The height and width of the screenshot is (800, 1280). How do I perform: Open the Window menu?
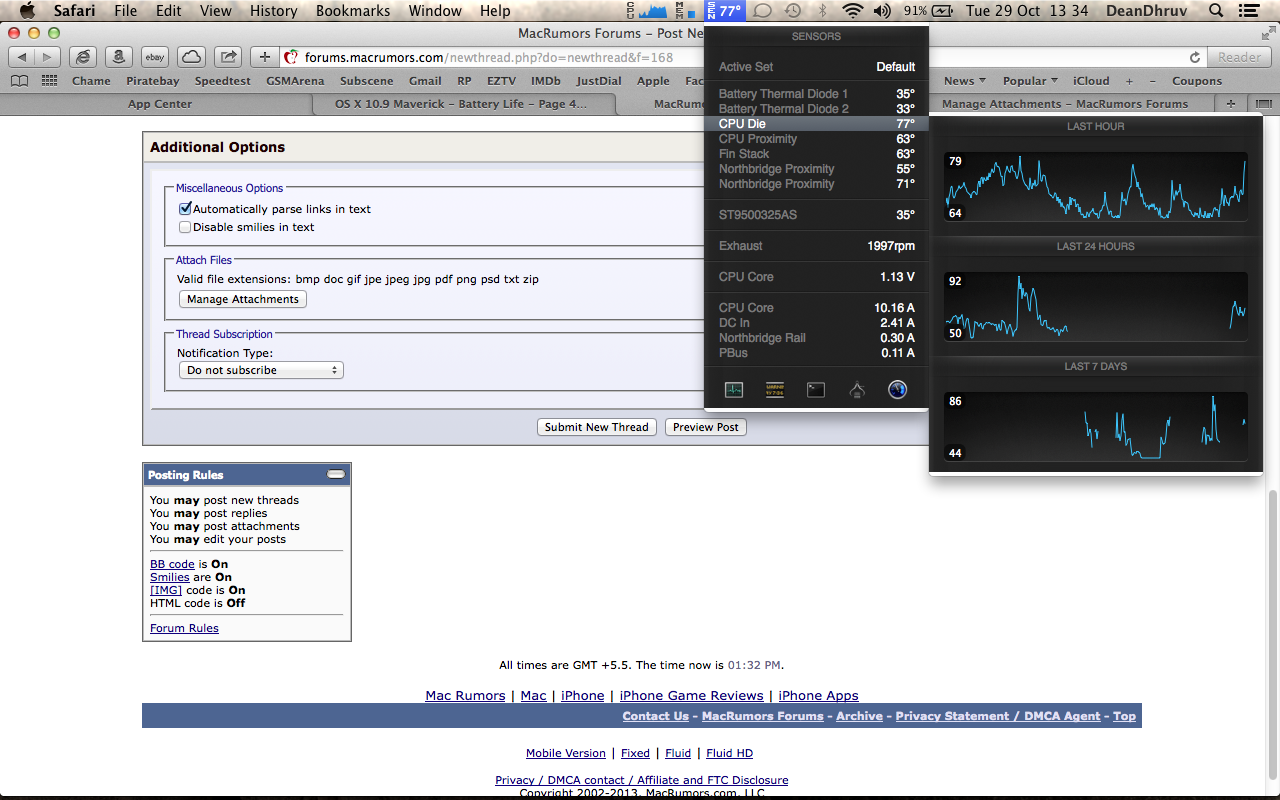click(435, 10)
